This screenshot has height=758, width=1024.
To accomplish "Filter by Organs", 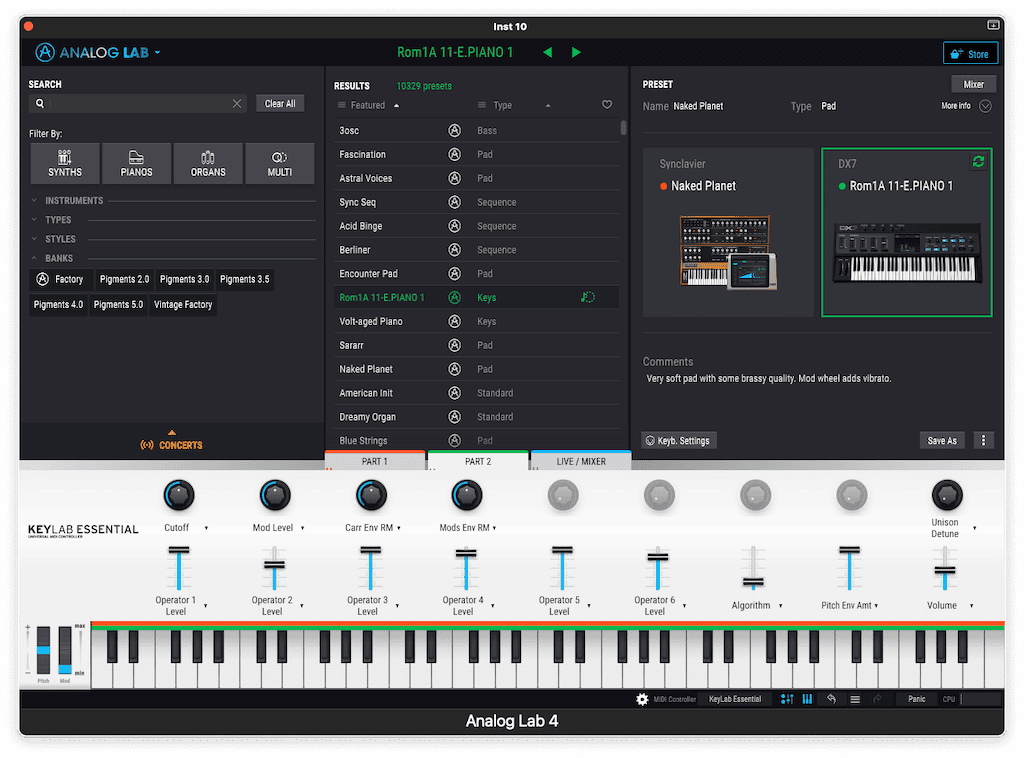I will click(208, 163).
